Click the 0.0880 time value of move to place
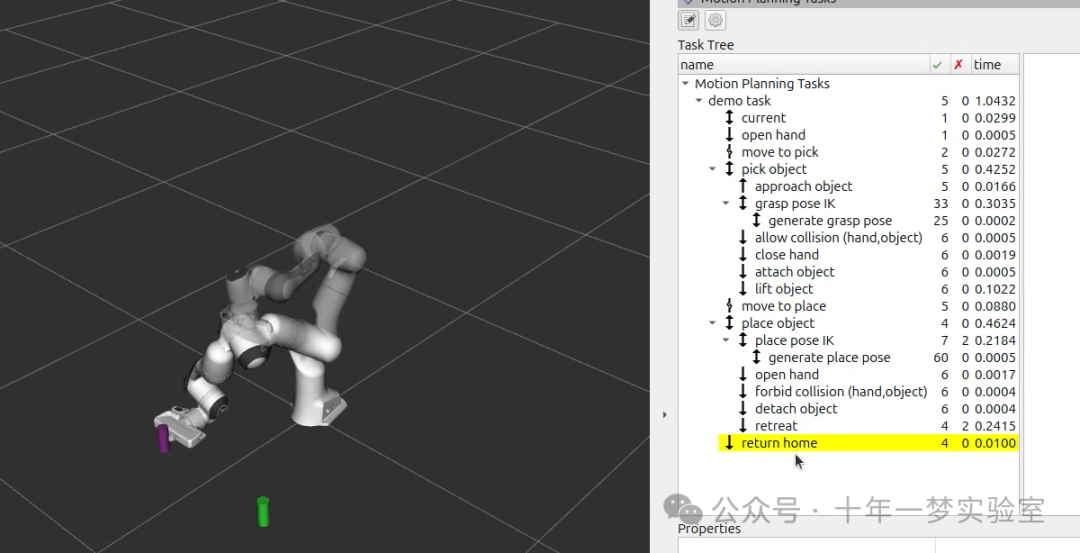 (x=995, y=306)
